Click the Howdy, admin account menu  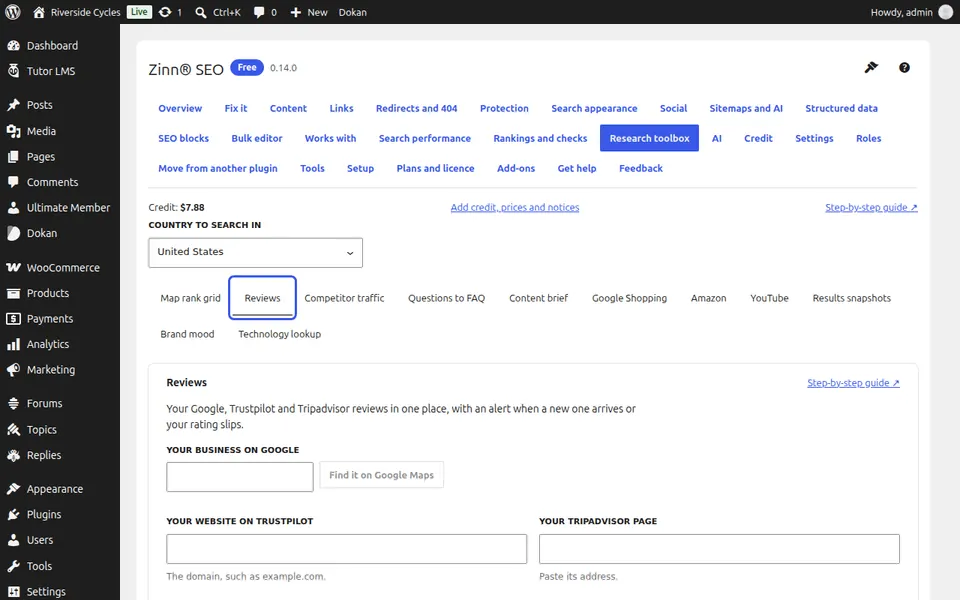click(x=911, y=12)
